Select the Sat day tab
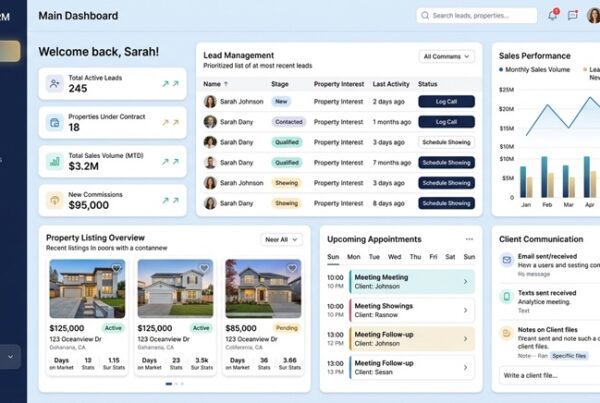 click(x=450, y=257)
